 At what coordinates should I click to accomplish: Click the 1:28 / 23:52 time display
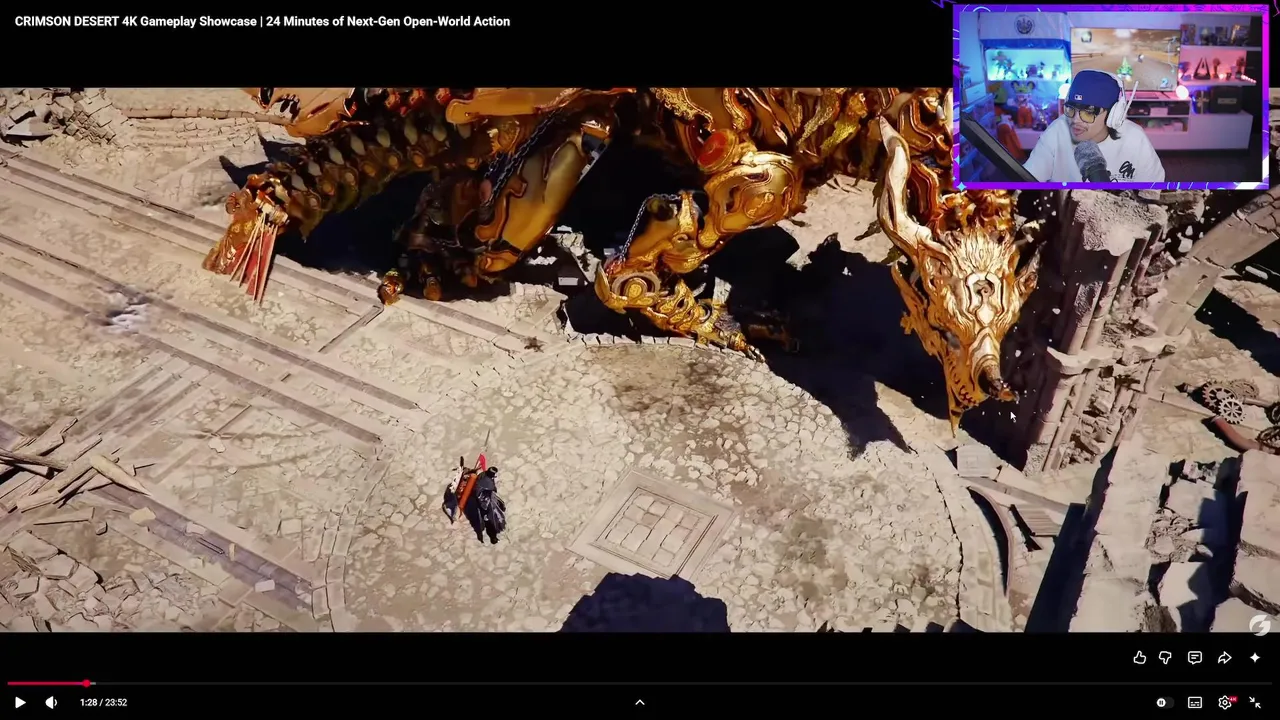(x=103, y=702)
